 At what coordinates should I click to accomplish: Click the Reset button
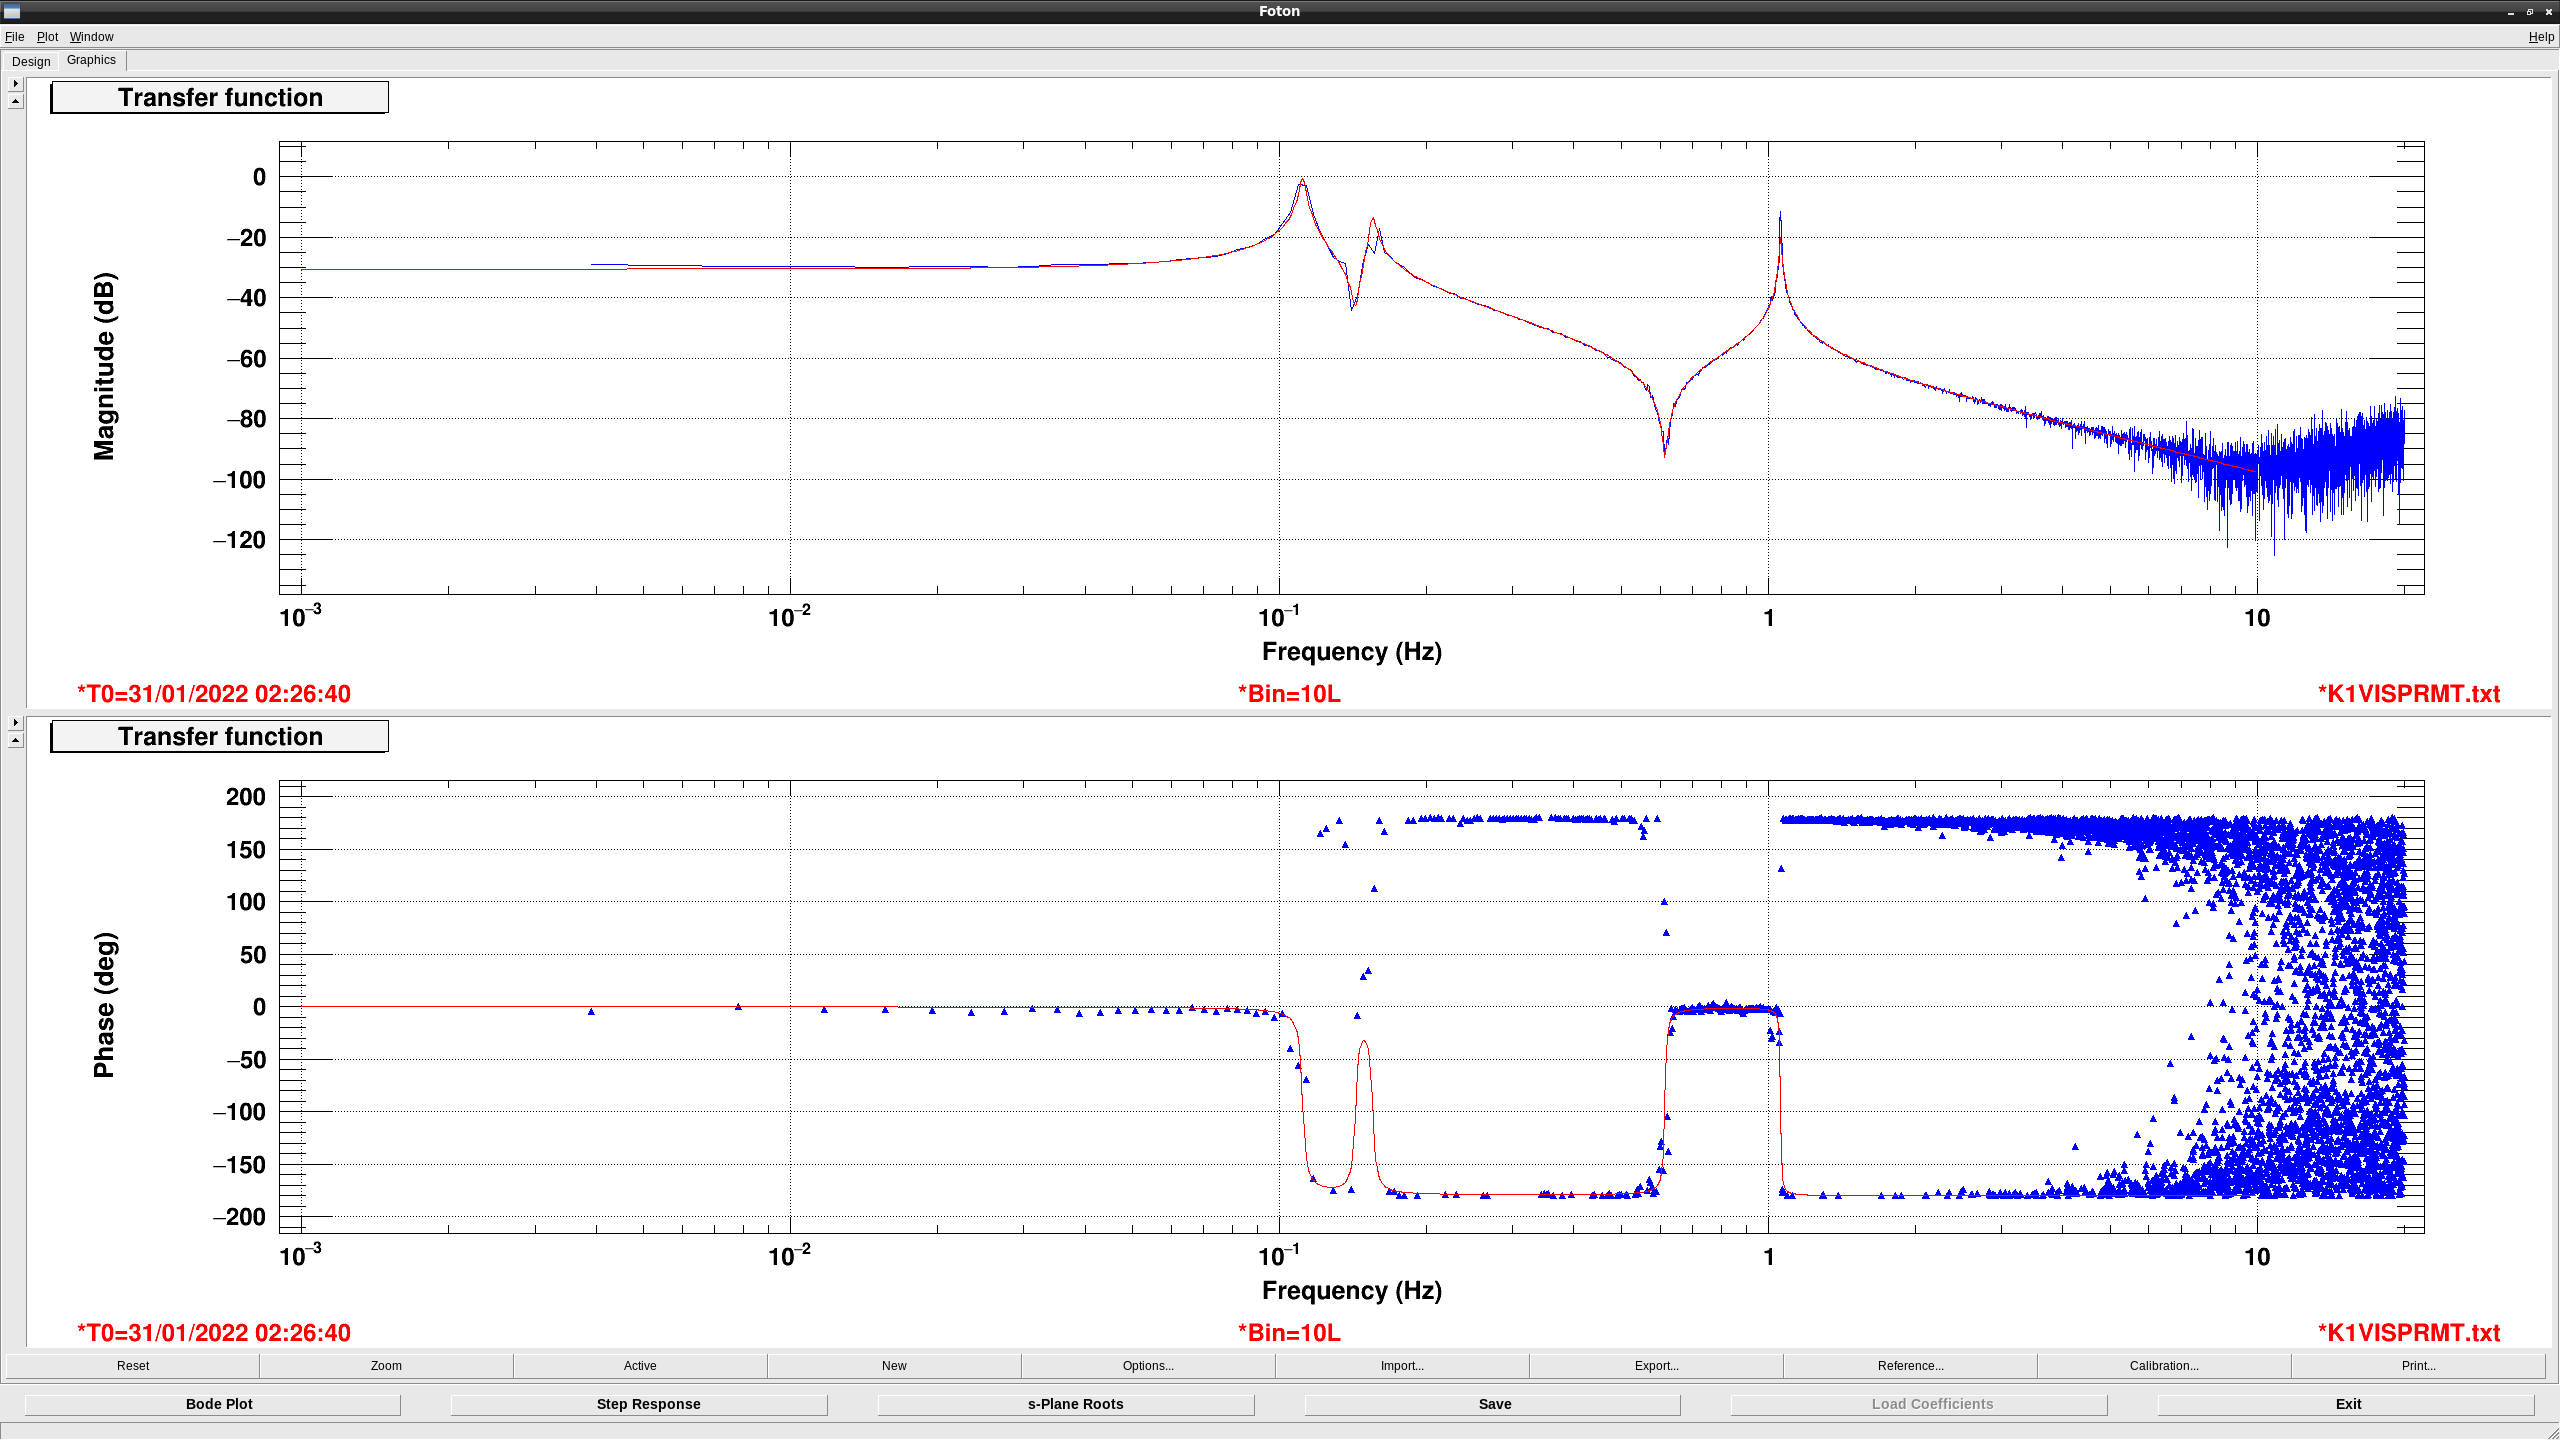tap(133, 1366)
